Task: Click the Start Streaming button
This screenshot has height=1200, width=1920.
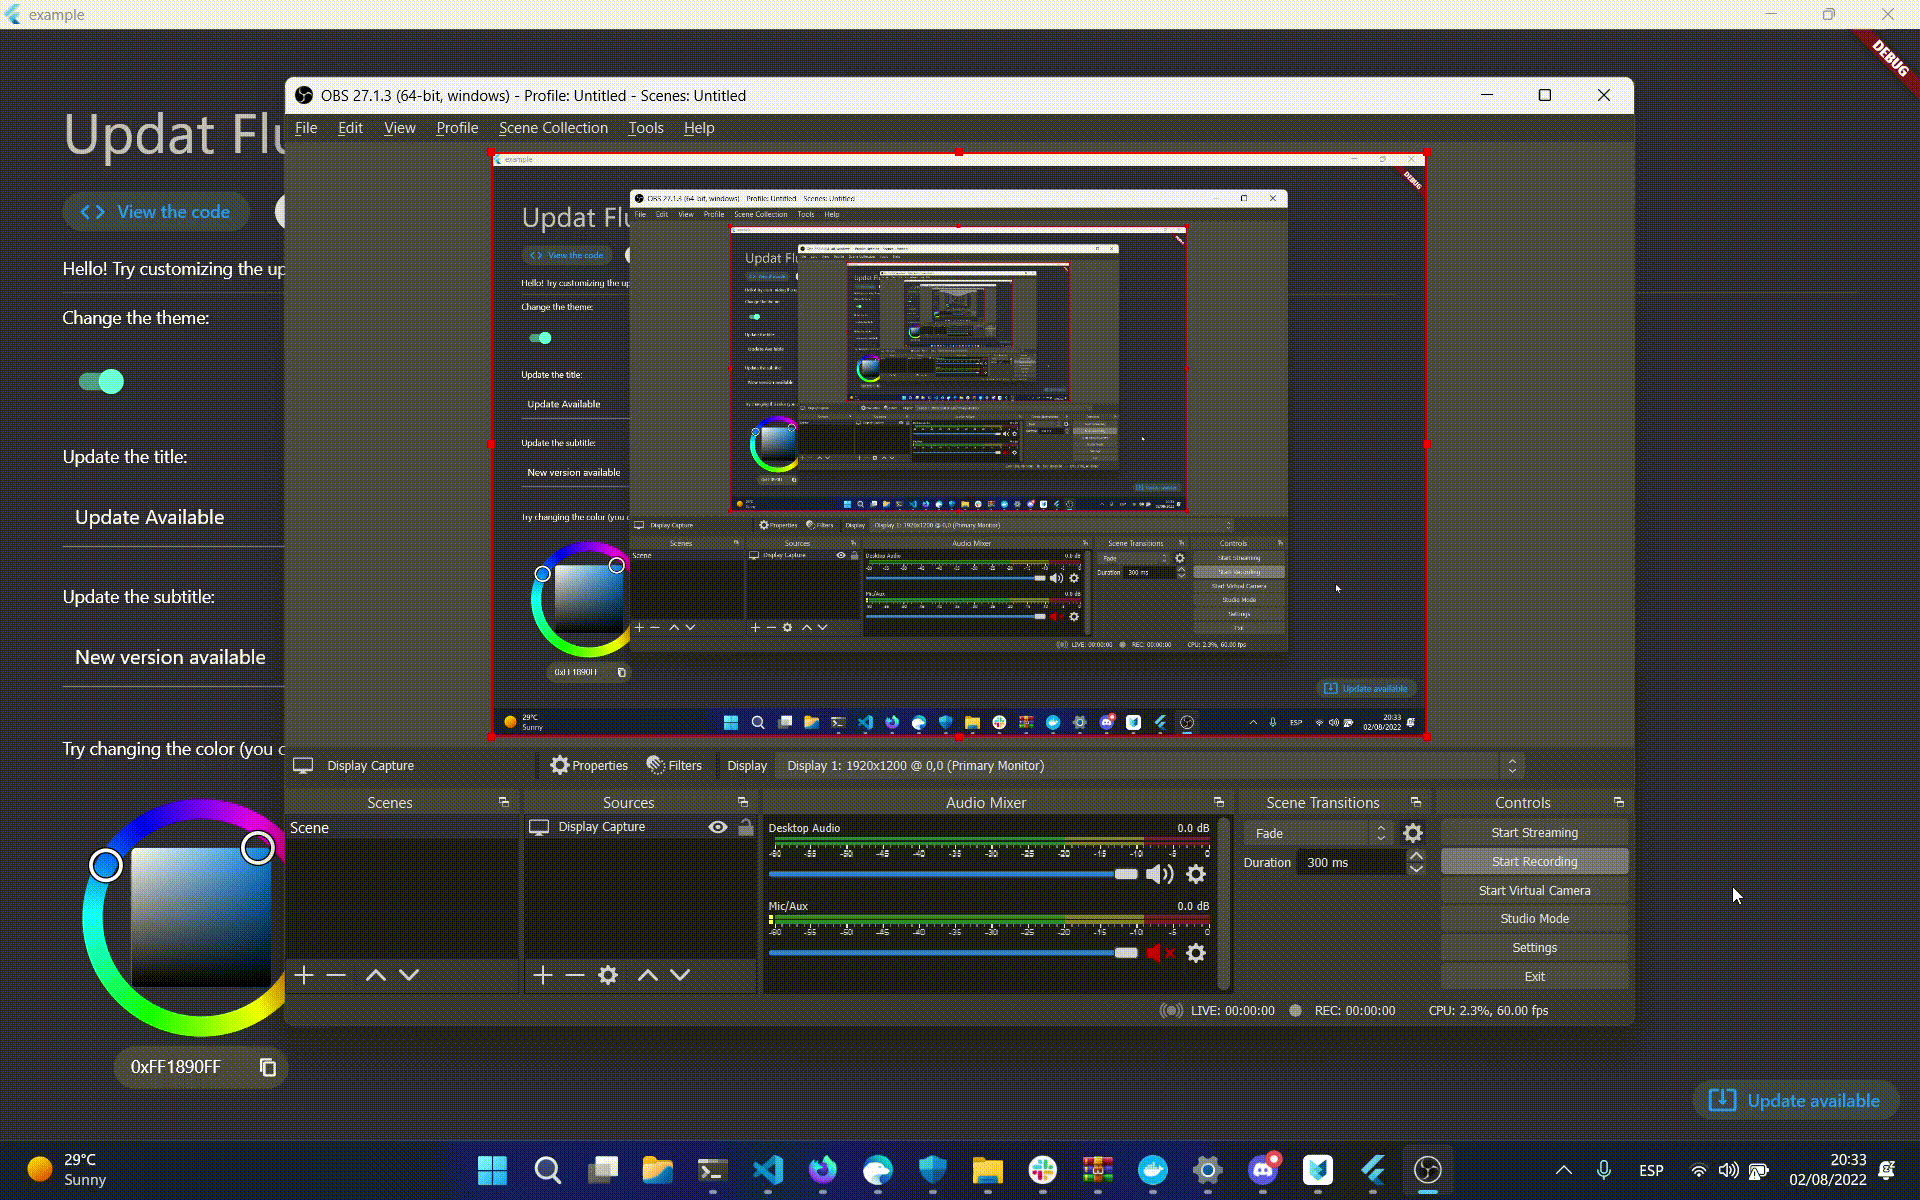Action: pyautogui.click(x=1533, y=832)
